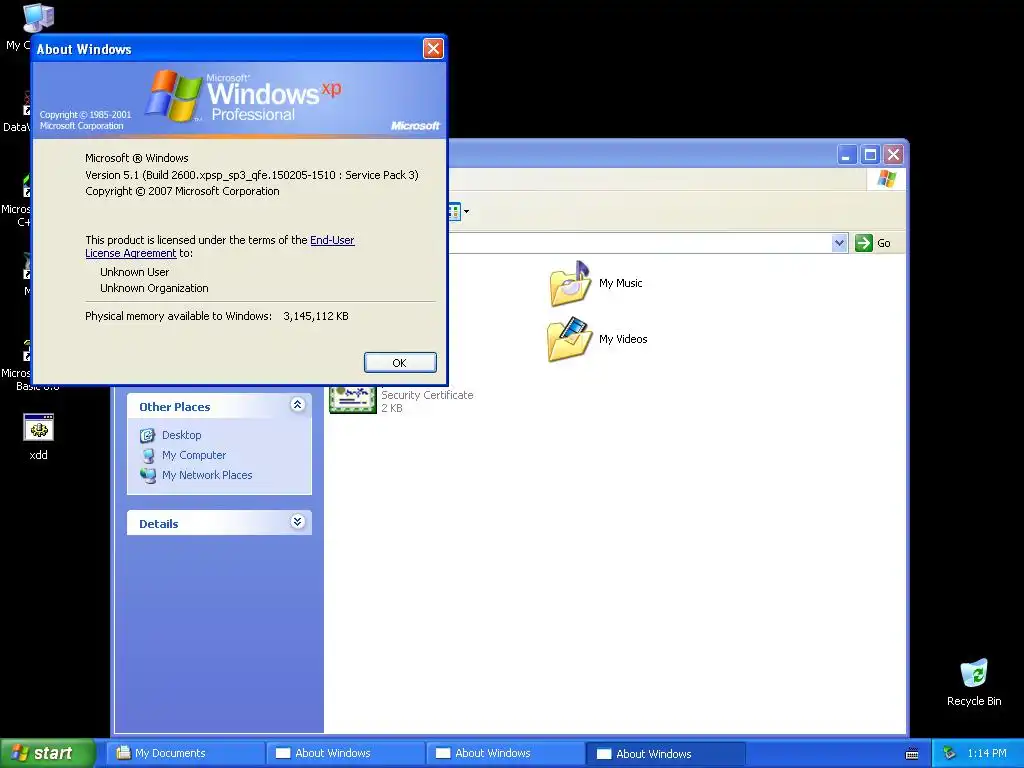Switch to the second About Windows taskbar button
The image size is (1024, 768).
[505, 753]
